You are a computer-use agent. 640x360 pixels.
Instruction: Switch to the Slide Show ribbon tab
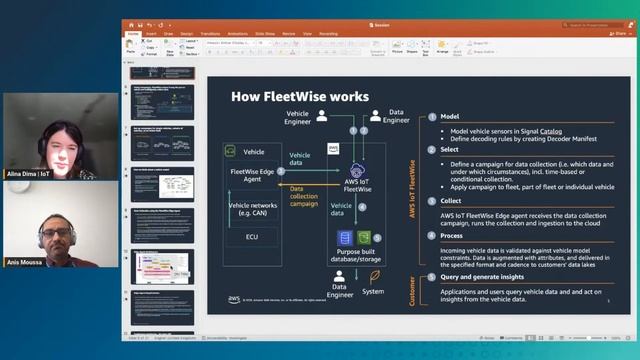(x=265, y=34)
